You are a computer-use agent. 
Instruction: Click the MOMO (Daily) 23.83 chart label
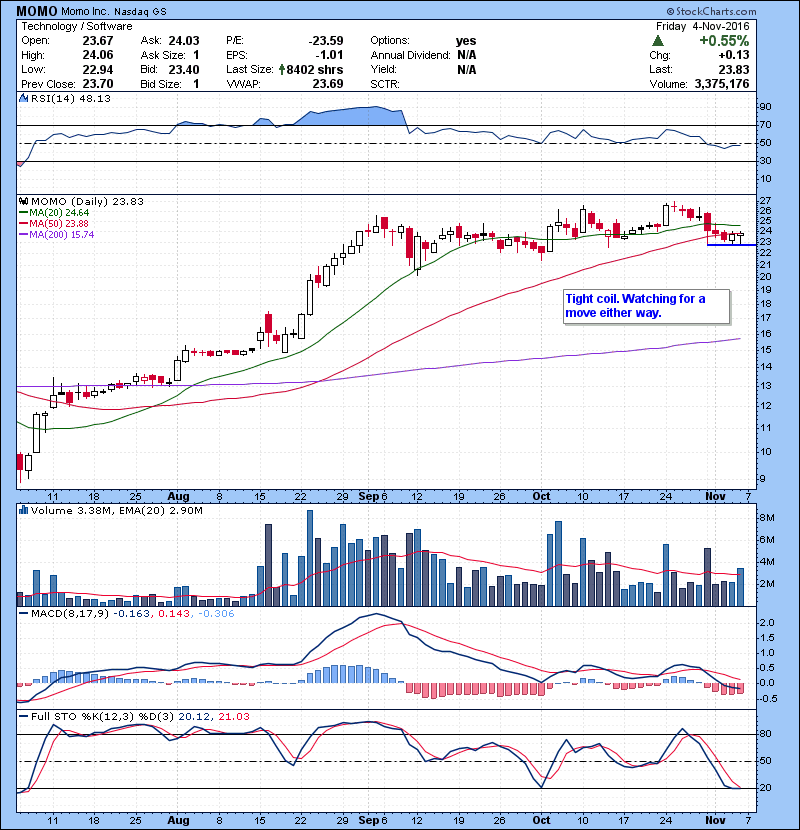click(87, 201)
